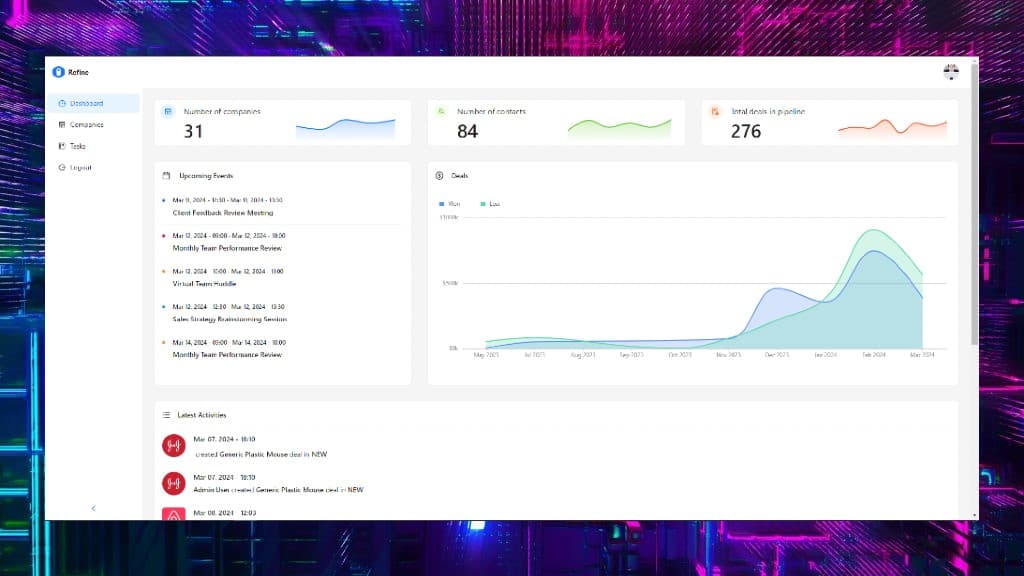This screenshot has width=1024, height=576.
Task: Open Client Feedback Review Meeting event
Action: tap(223, 213)
